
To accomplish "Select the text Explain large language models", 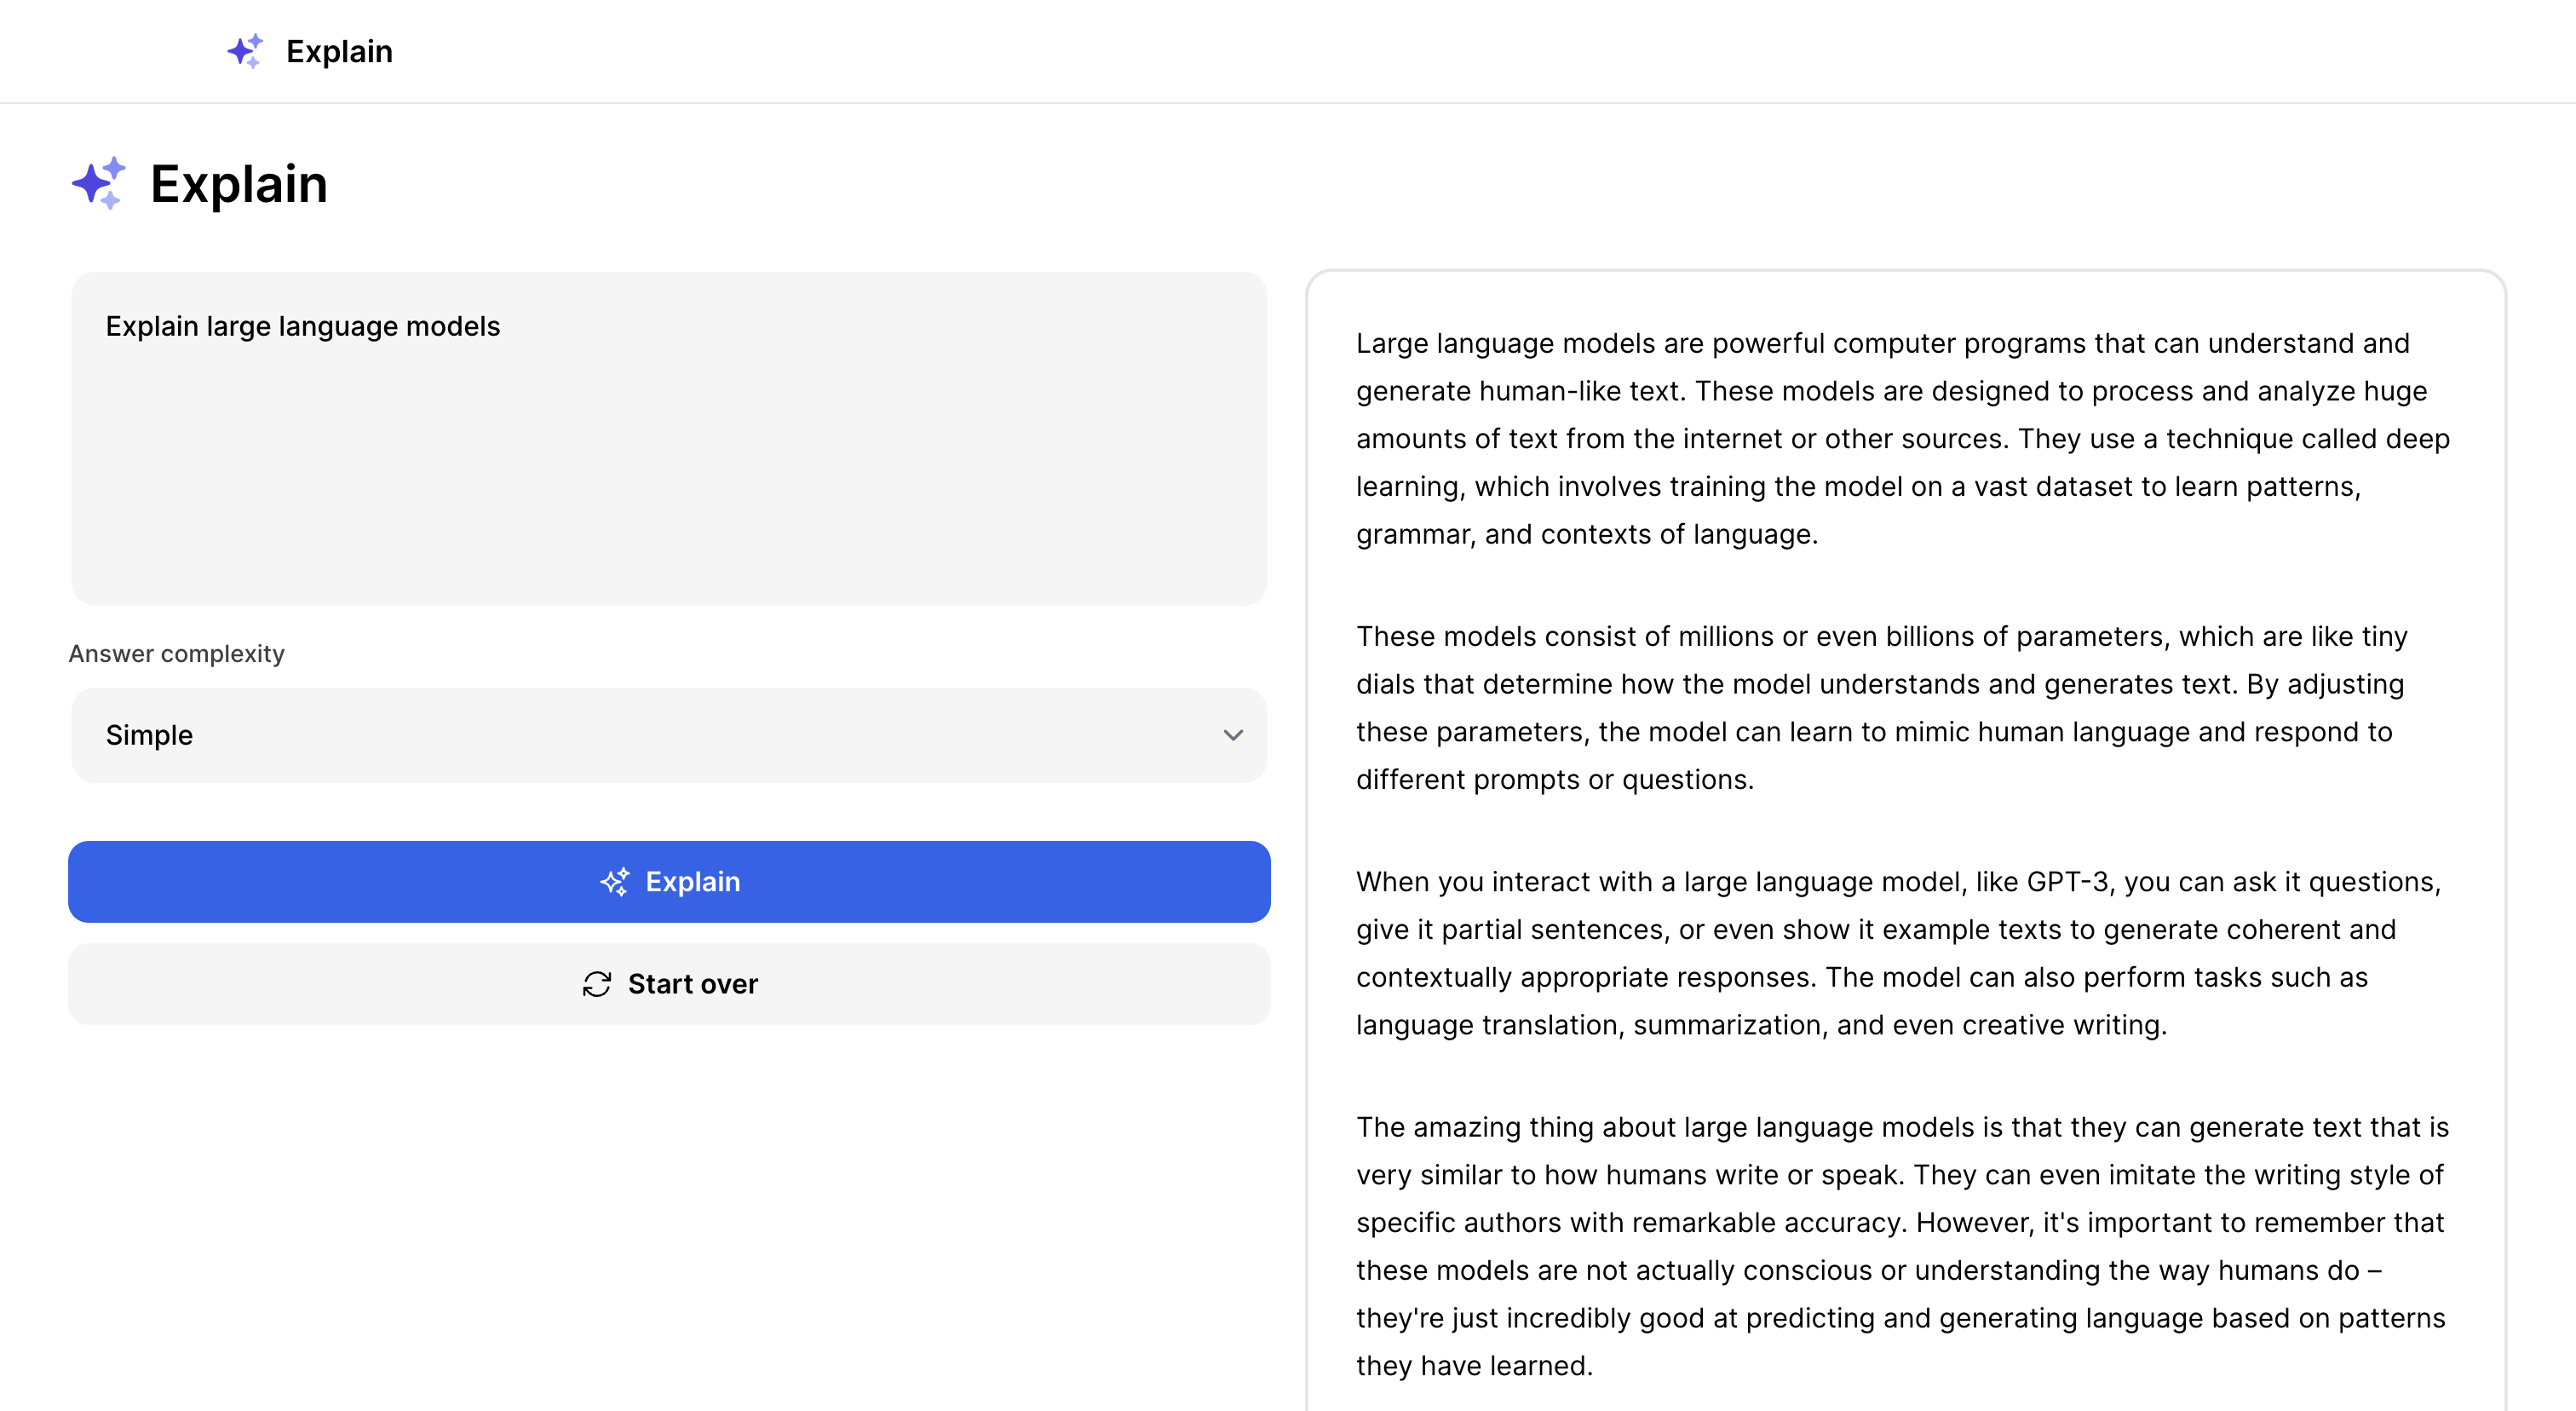I will (x=303, y=326).
